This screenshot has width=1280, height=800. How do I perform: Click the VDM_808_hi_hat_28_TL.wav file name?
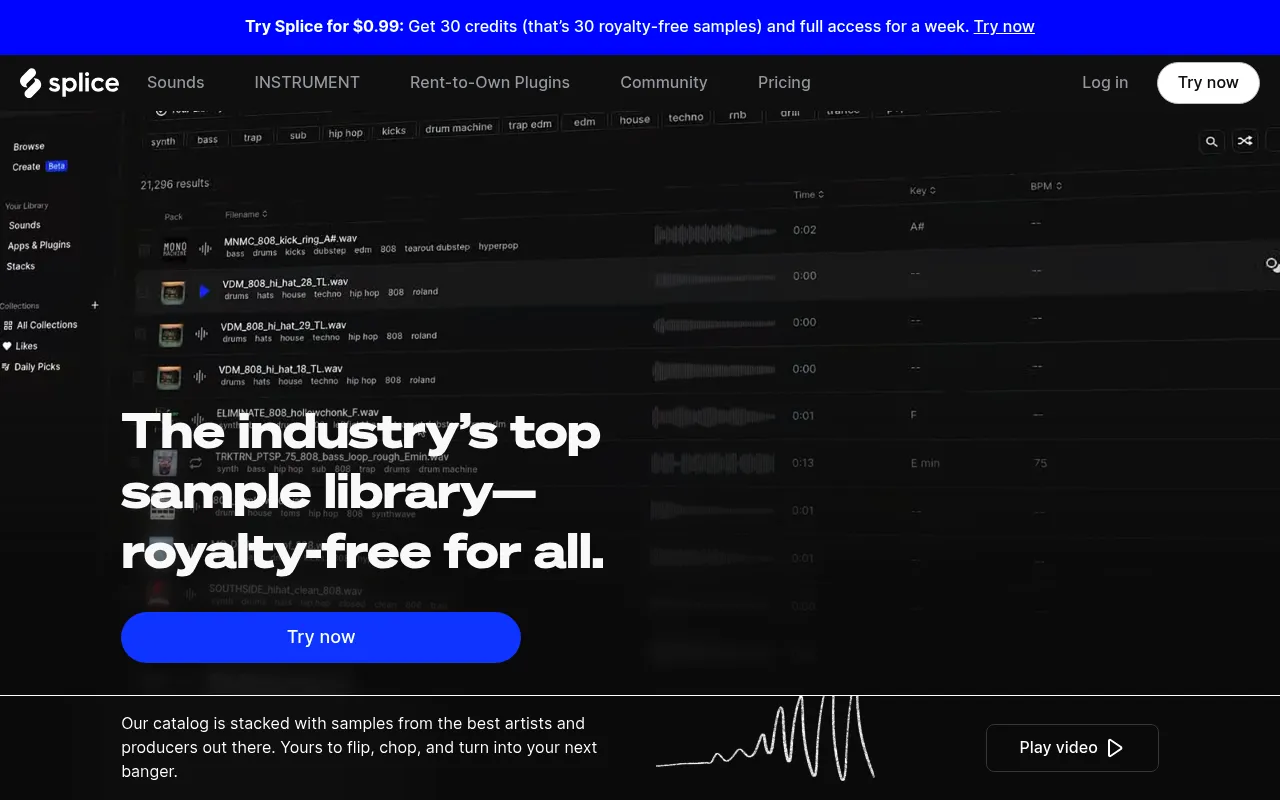(x=286, y=283)
